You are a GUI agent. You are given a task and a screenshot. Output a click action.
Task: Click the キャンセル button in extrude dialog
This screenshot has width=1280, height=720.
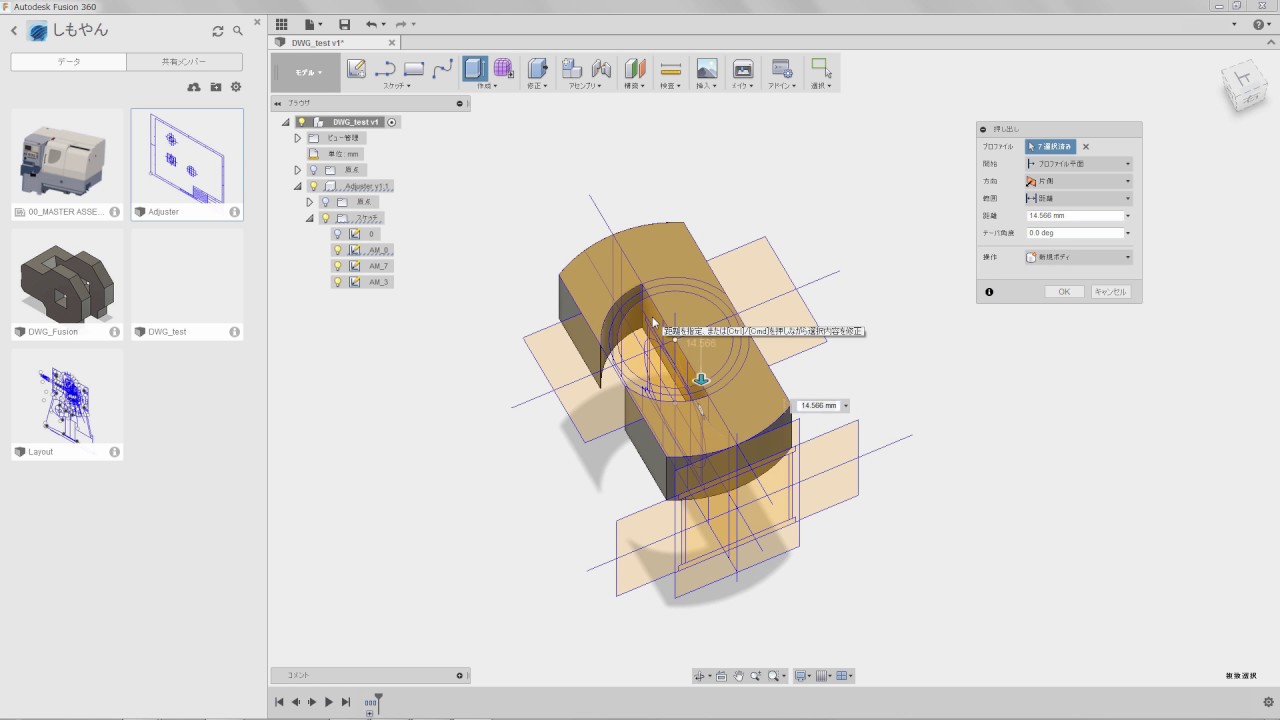pyautogui.click(x=1110, y=292)
